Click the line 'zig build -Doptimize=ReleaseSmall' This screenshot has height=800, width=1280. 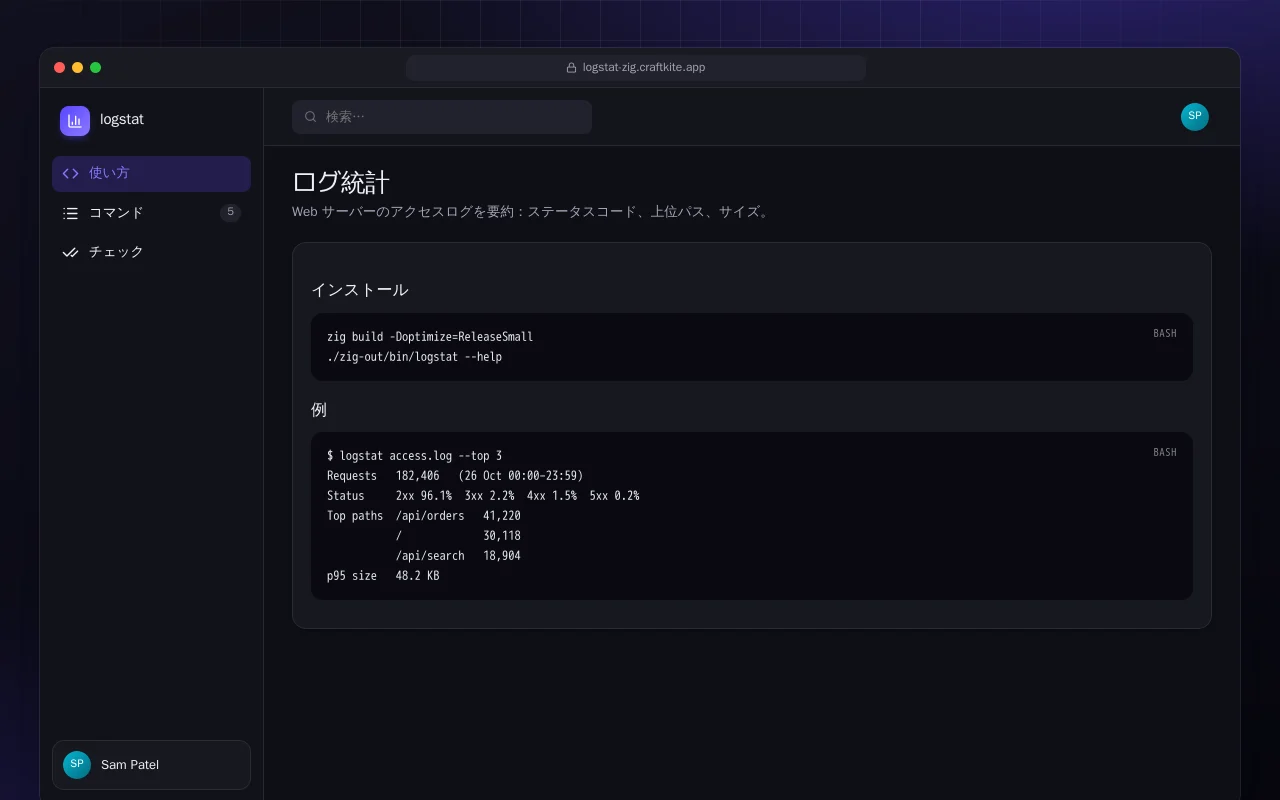point(430,337)
